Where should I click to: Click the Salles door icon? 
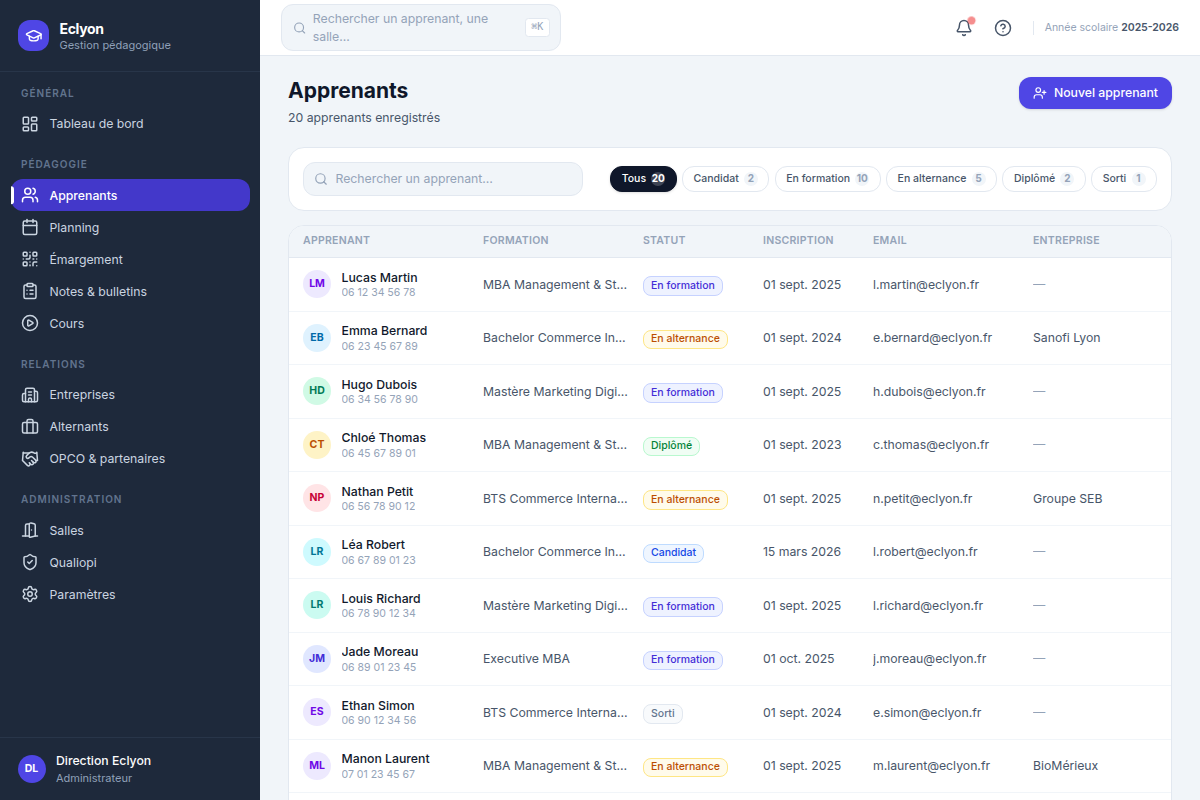pos(30,530)
